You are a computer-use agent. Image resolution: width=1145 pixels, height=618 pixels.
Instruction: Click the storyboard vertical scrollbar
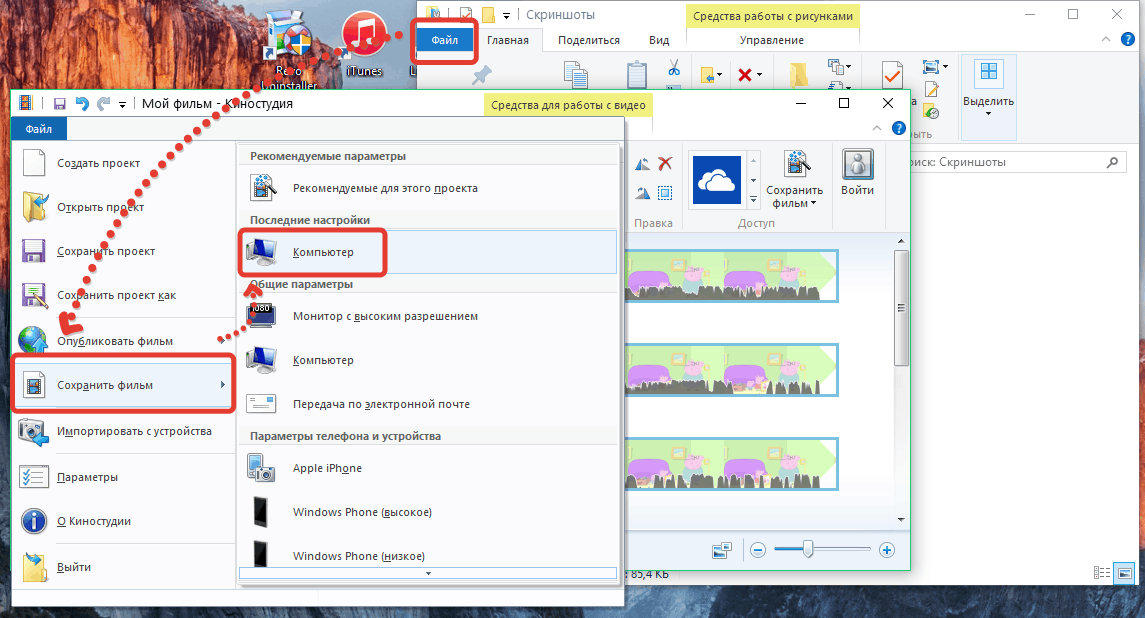tap(901, 308)
